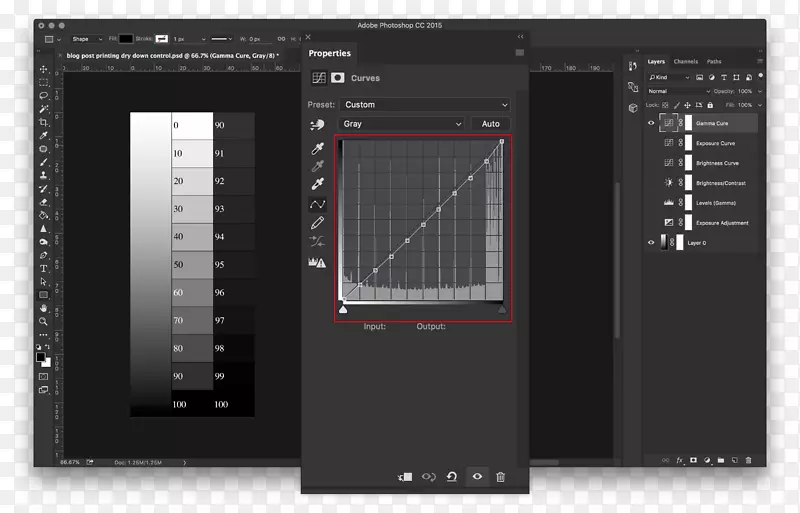Toggle visibility of Gamma Cure layer
The height and width of the screenshot is (513, 800).
pyautogui.click(x=651, y=123)
